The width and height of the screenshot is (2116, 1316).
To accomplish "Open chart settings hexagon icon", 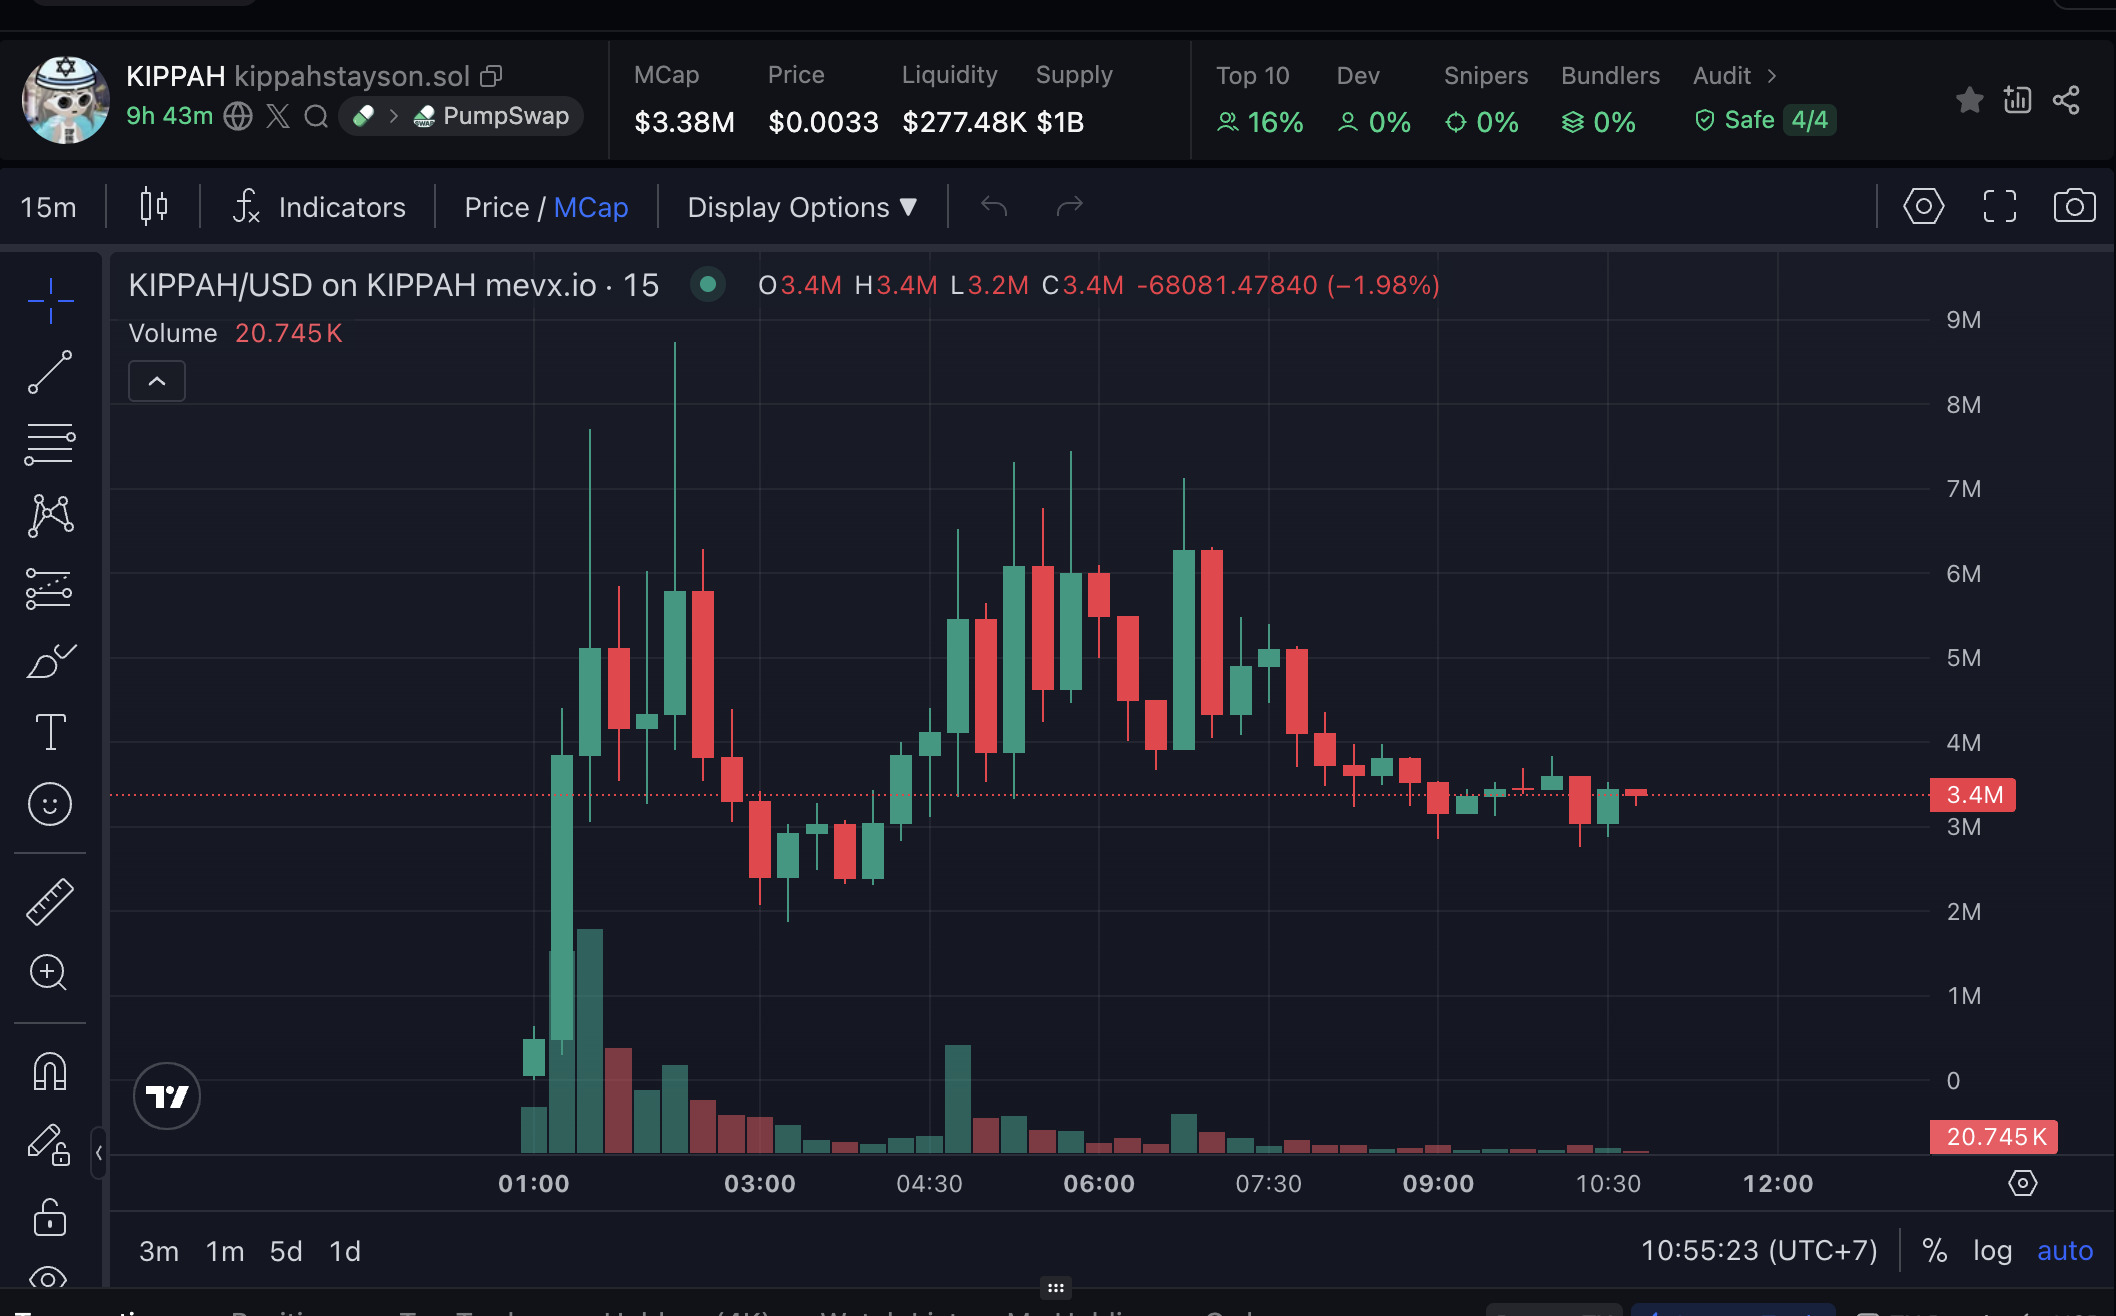I will point(1924,206).
